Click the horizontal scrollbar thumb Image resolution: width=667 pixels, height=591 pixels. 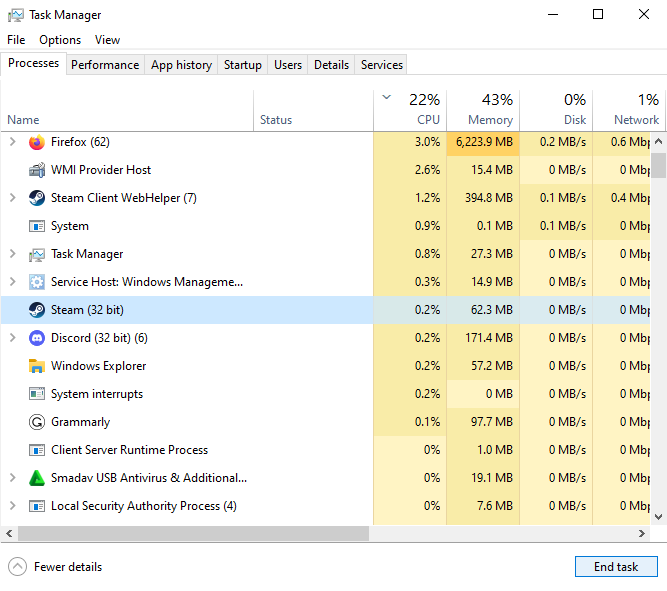[193, 534]
